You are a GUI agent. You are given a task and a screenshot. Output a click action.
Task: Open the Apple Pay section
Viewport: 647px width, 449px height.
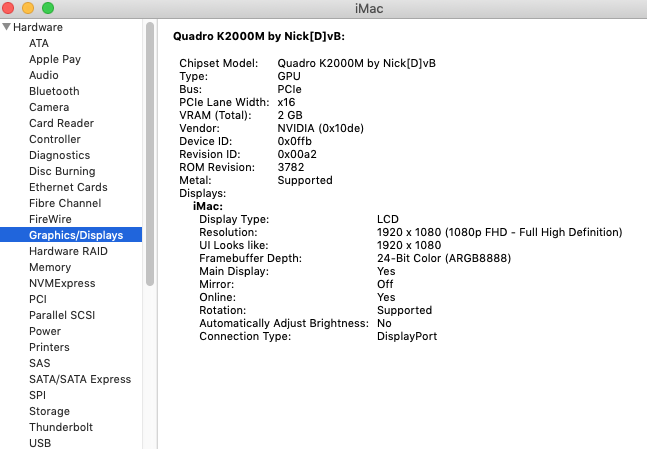pos(55,59)
